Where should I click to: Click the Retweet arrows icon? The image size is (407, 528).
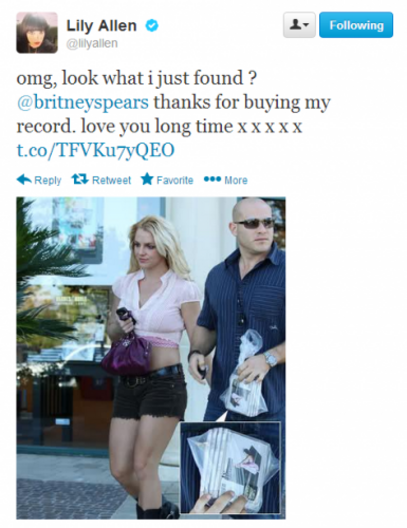[80, 179]
